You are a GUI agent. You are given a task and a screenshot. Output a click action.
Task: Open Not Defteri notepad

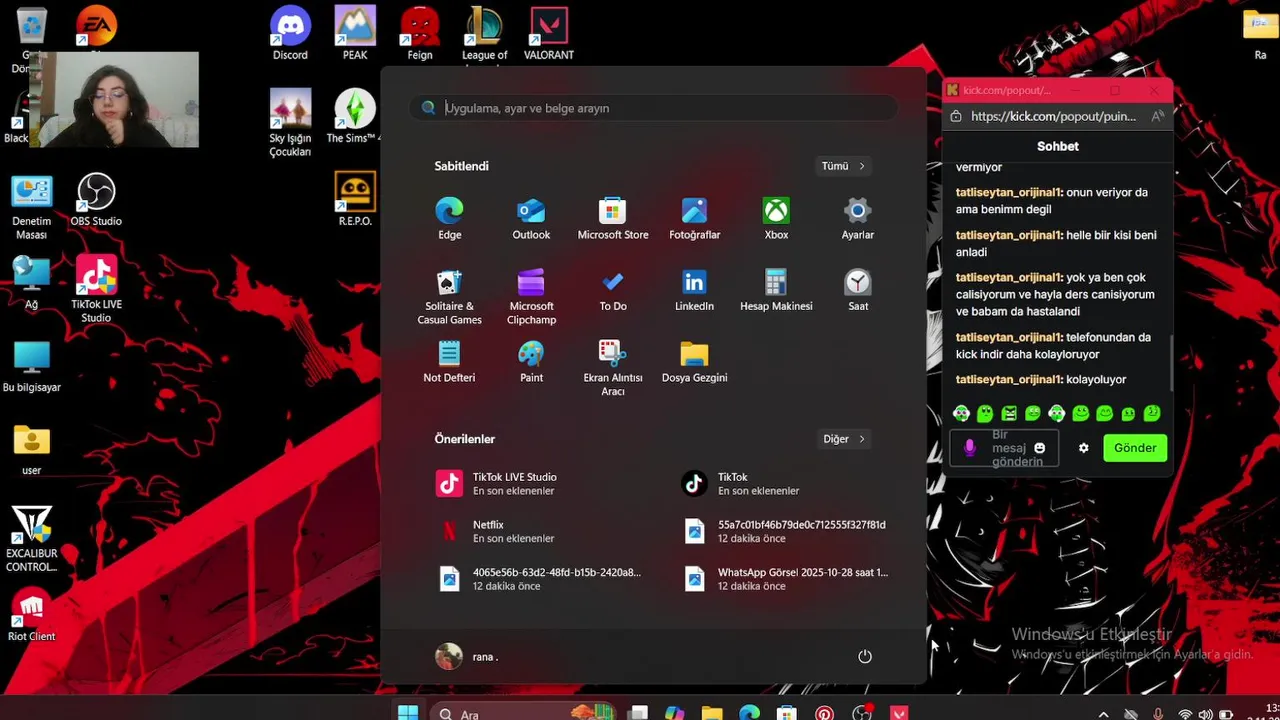coord(449,362)
